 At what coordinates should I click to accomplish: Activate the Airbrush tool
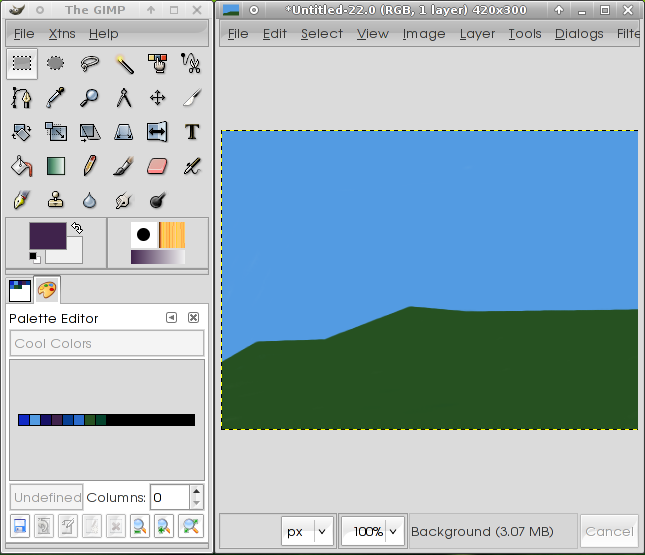(191, 166)
